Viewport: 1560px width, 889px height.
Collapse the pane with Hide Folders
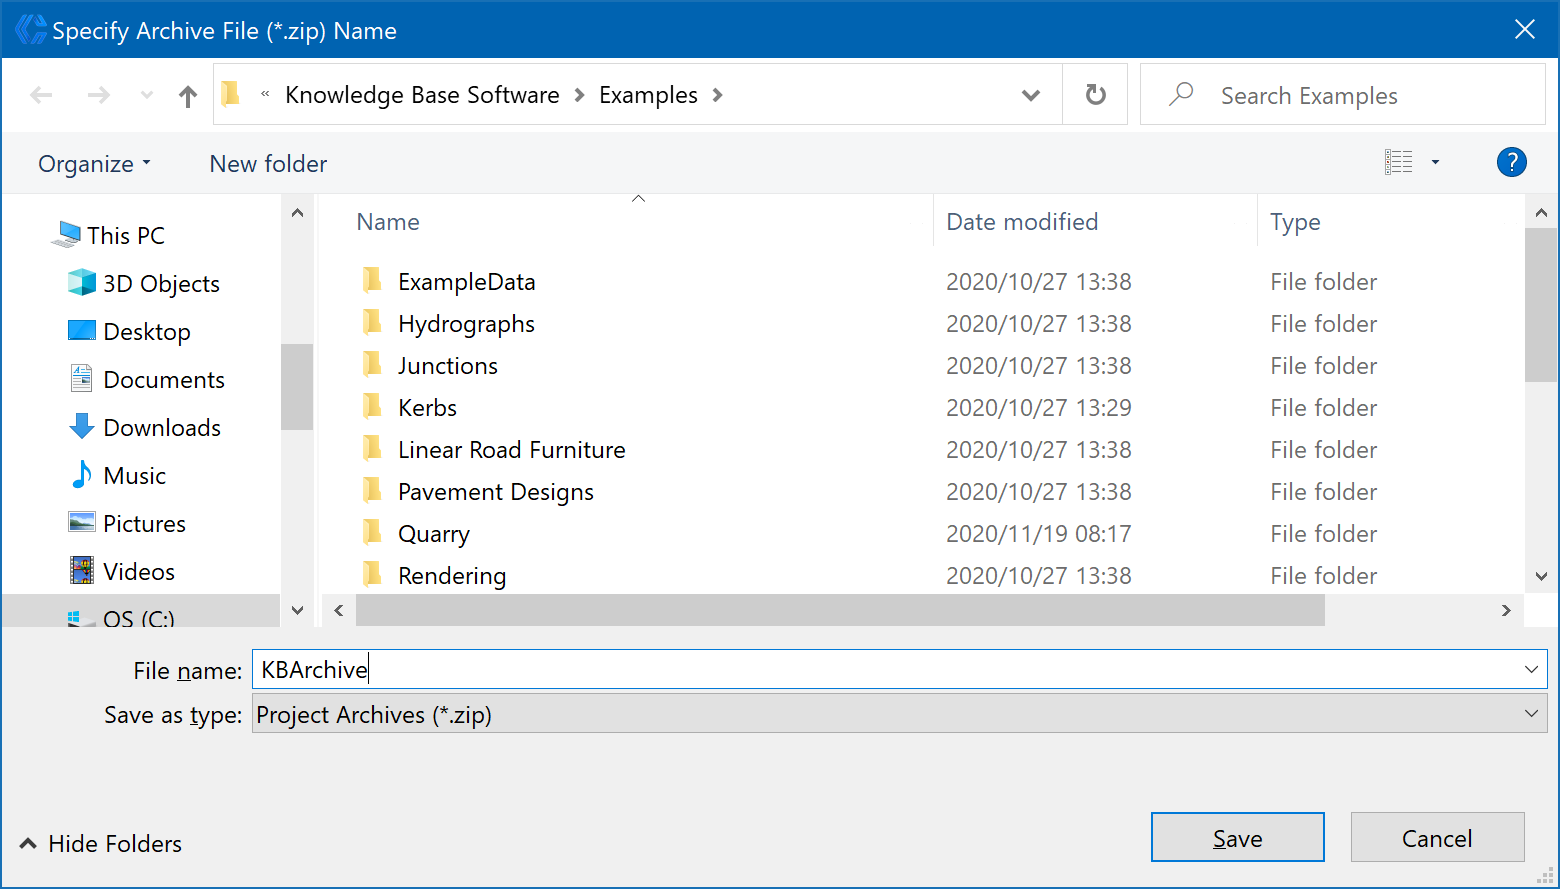tap(100, 844)
